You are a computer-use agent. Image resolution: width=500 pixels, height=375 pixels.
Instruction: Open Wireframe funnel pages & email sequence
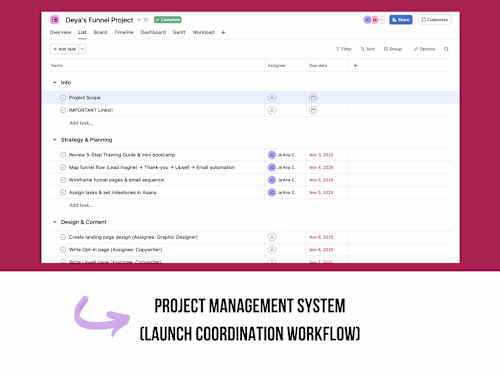116,180
